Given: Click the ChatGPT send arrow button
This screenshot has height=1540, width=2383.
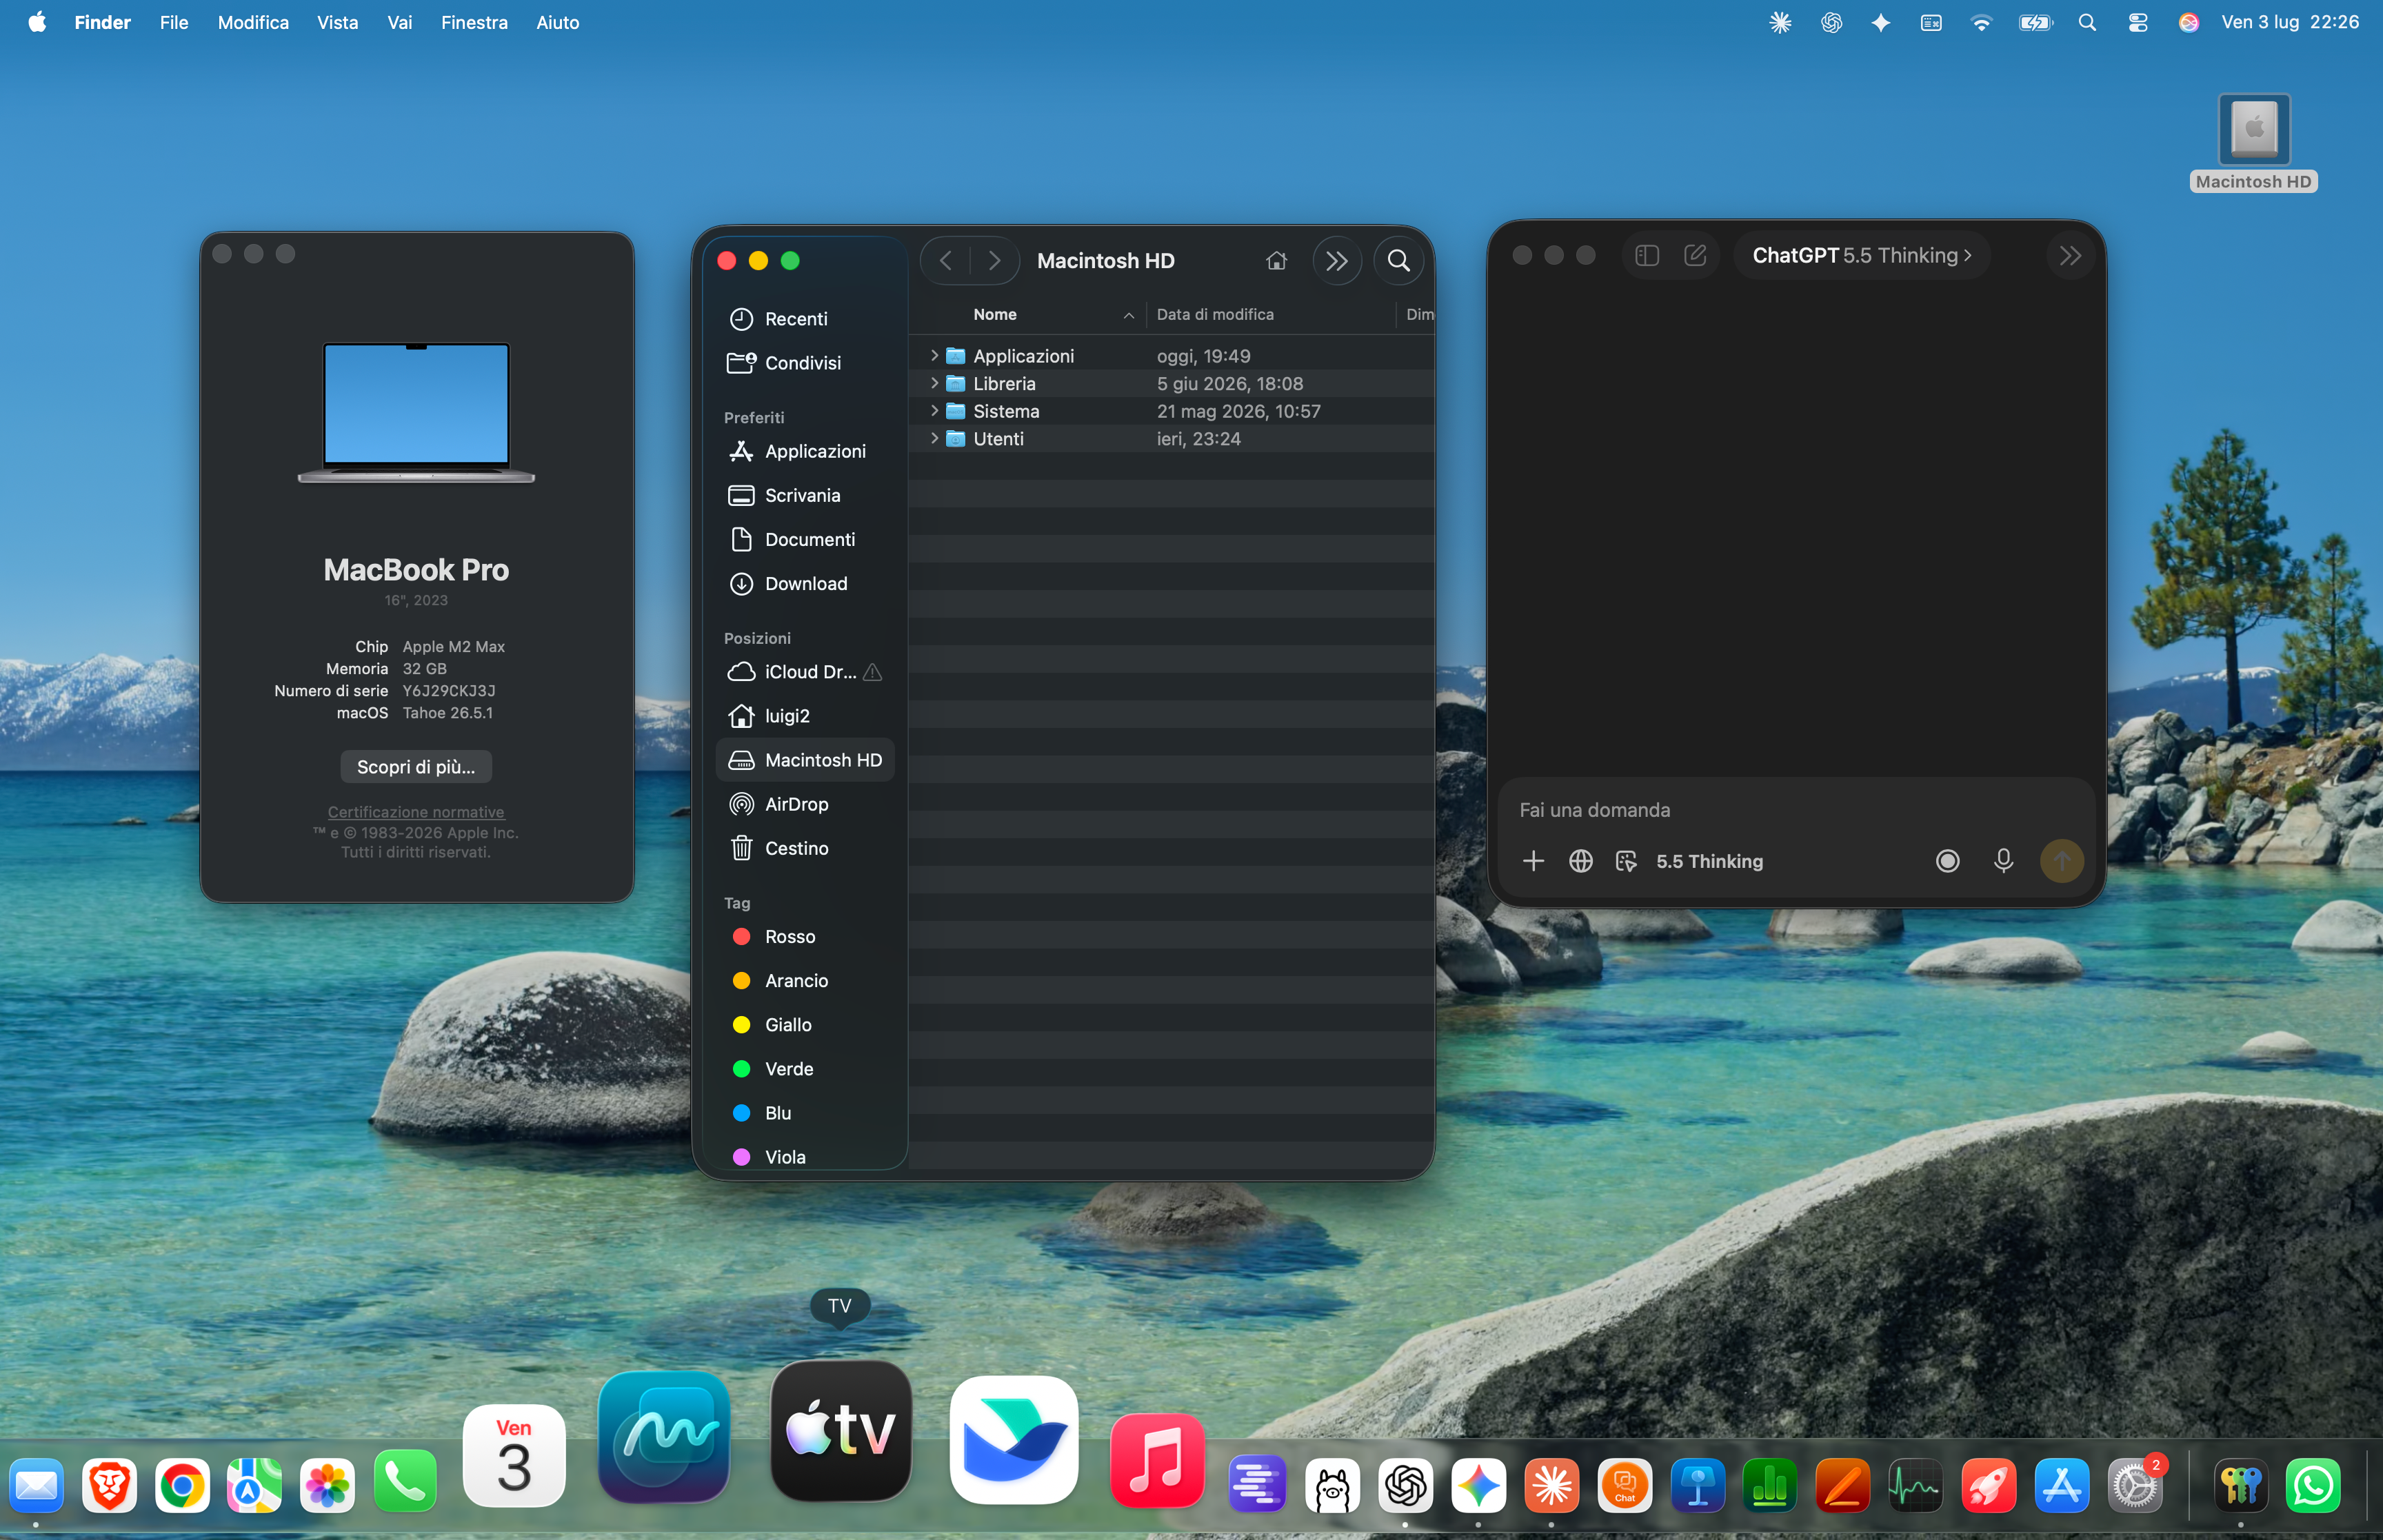Looking at the screenshot, I should pos(2062,861).
